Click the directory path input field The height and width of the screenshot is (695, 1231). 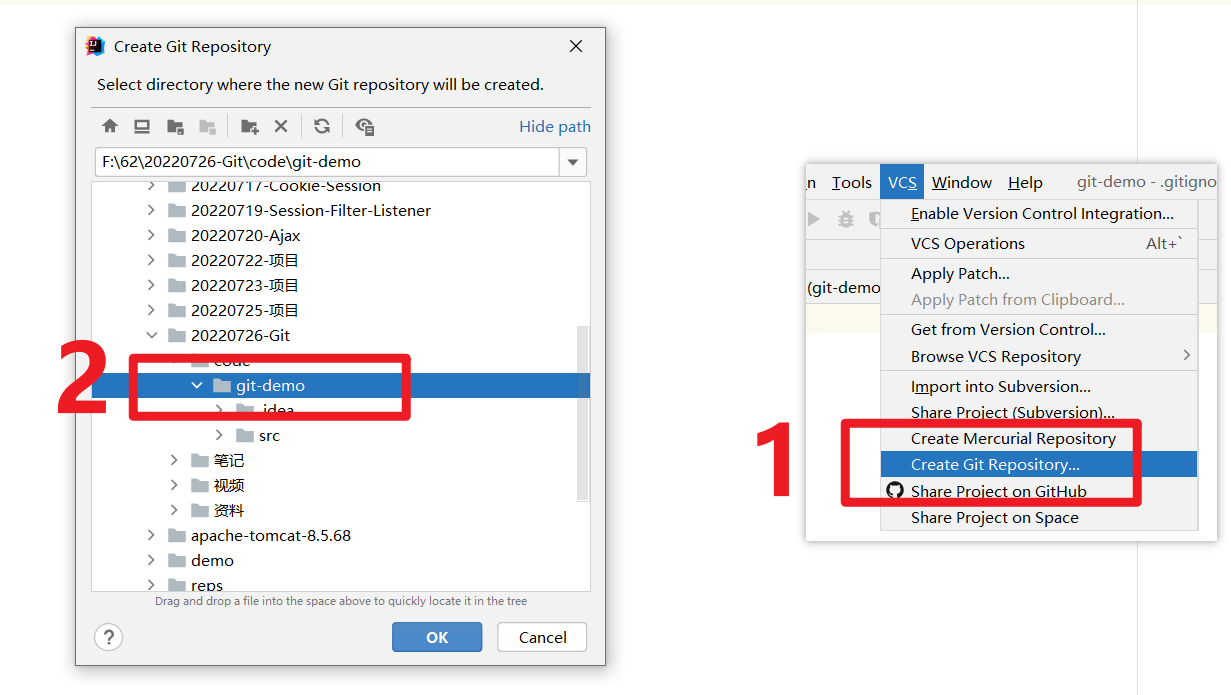click(x=326, y=162)
